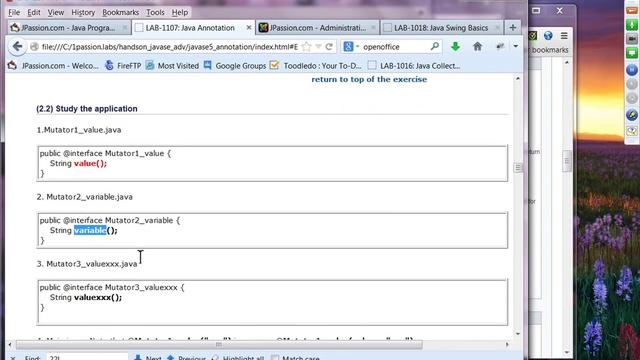Screen dimensions: 640x360
Task: Open the green Downloads arrow
Action: [456, 47]
